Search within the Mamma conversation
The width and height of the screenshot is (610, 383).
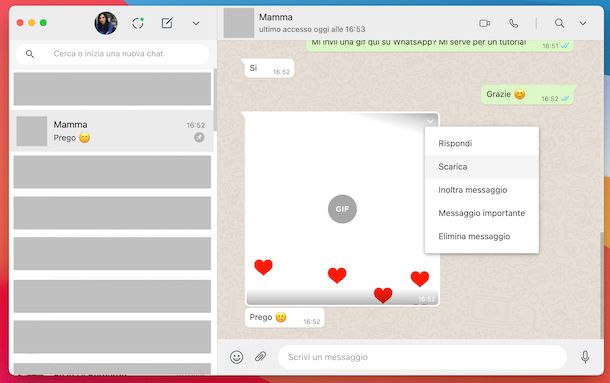pos(559,23)
